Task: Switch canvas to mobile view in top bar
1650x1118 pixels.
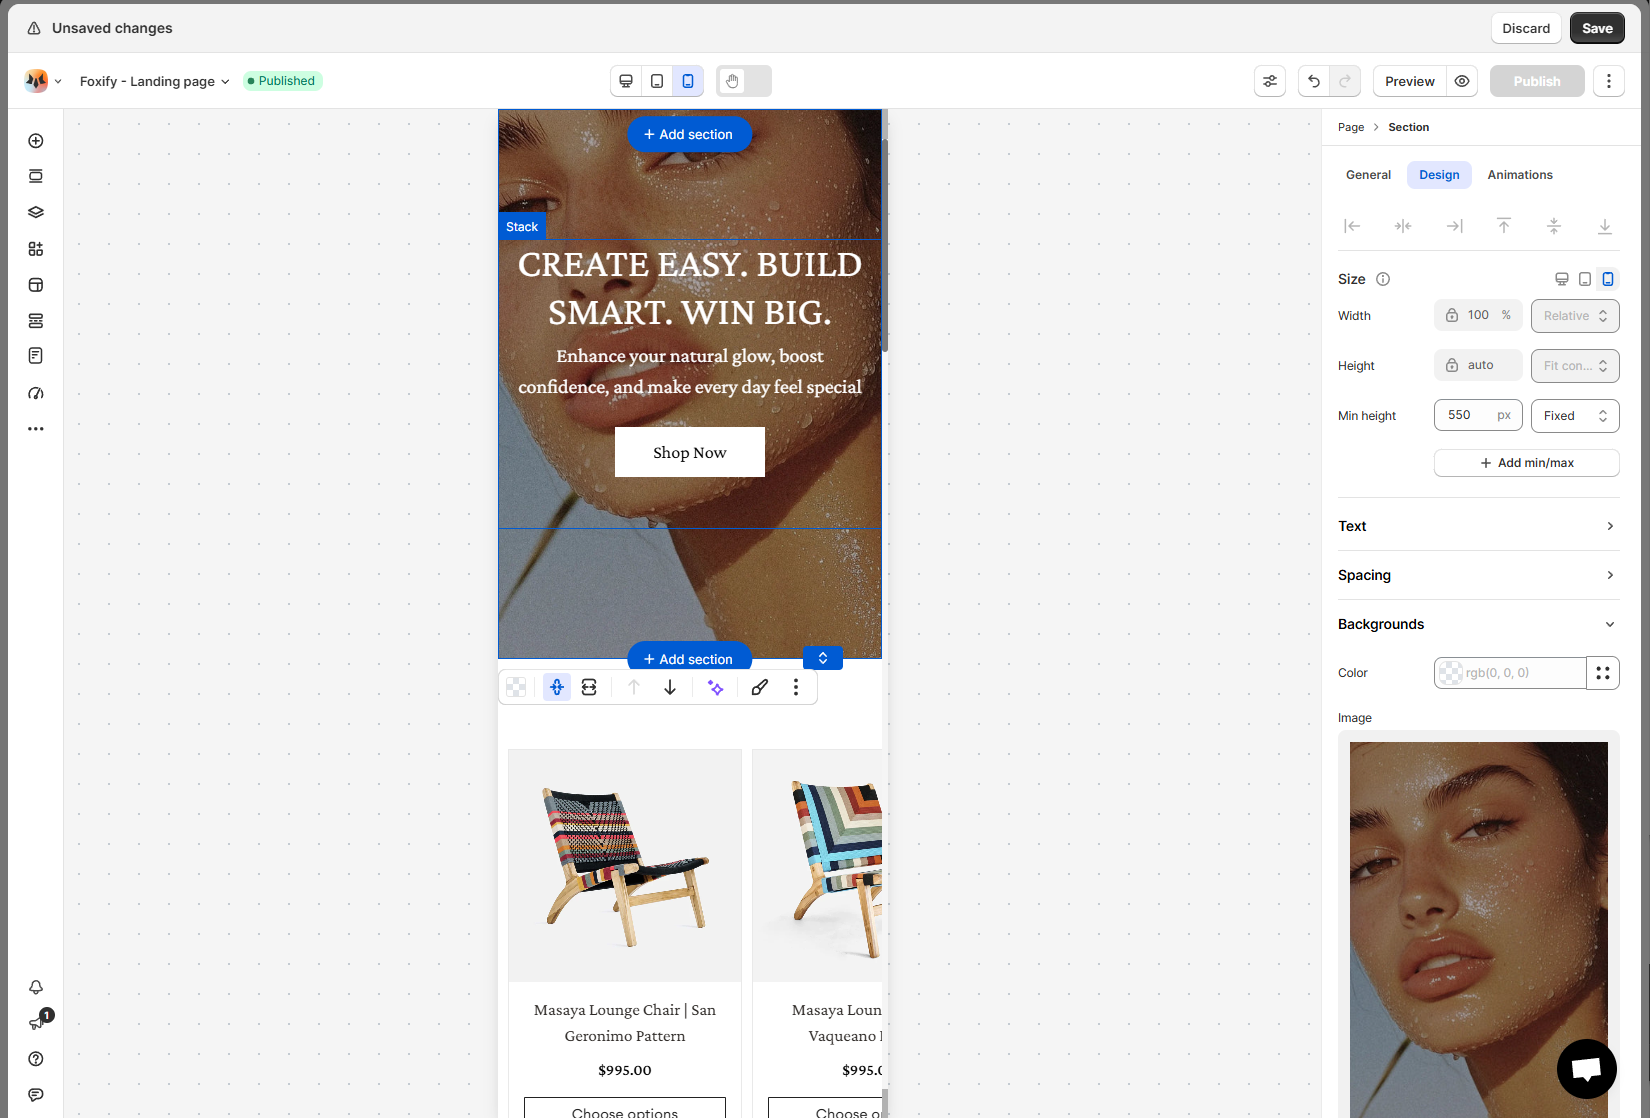Action: tap(688, 81)
